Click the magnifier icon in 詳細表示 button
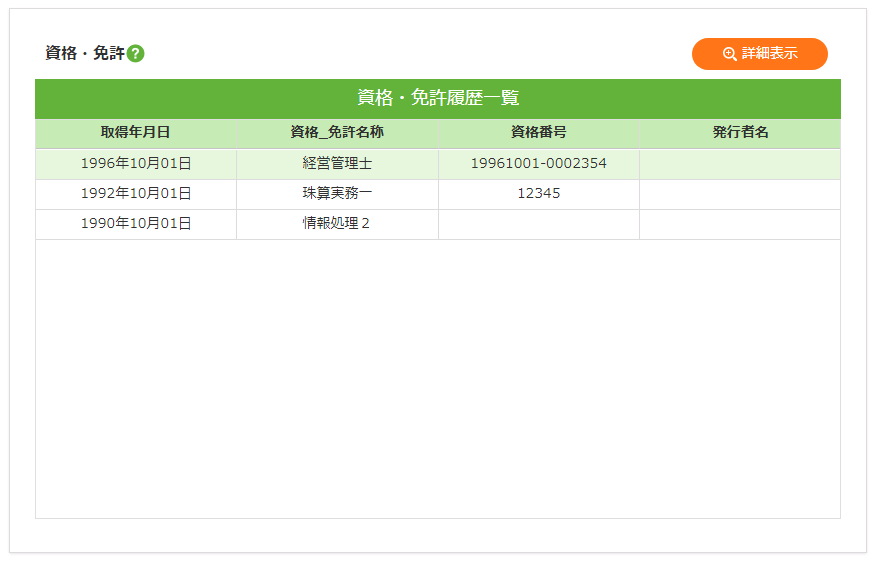The height and width of the screenshot is (563, 875). 730,54
